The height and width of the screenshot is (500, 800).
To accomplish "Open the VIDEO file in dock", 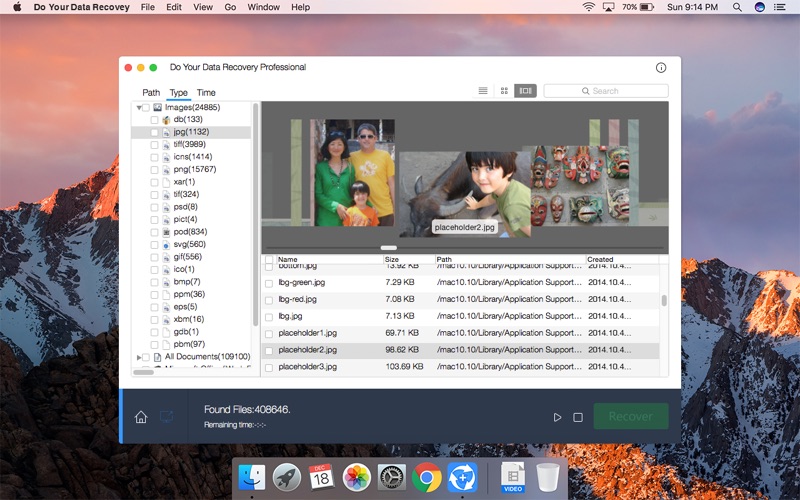I will click(x=513, y=478).
